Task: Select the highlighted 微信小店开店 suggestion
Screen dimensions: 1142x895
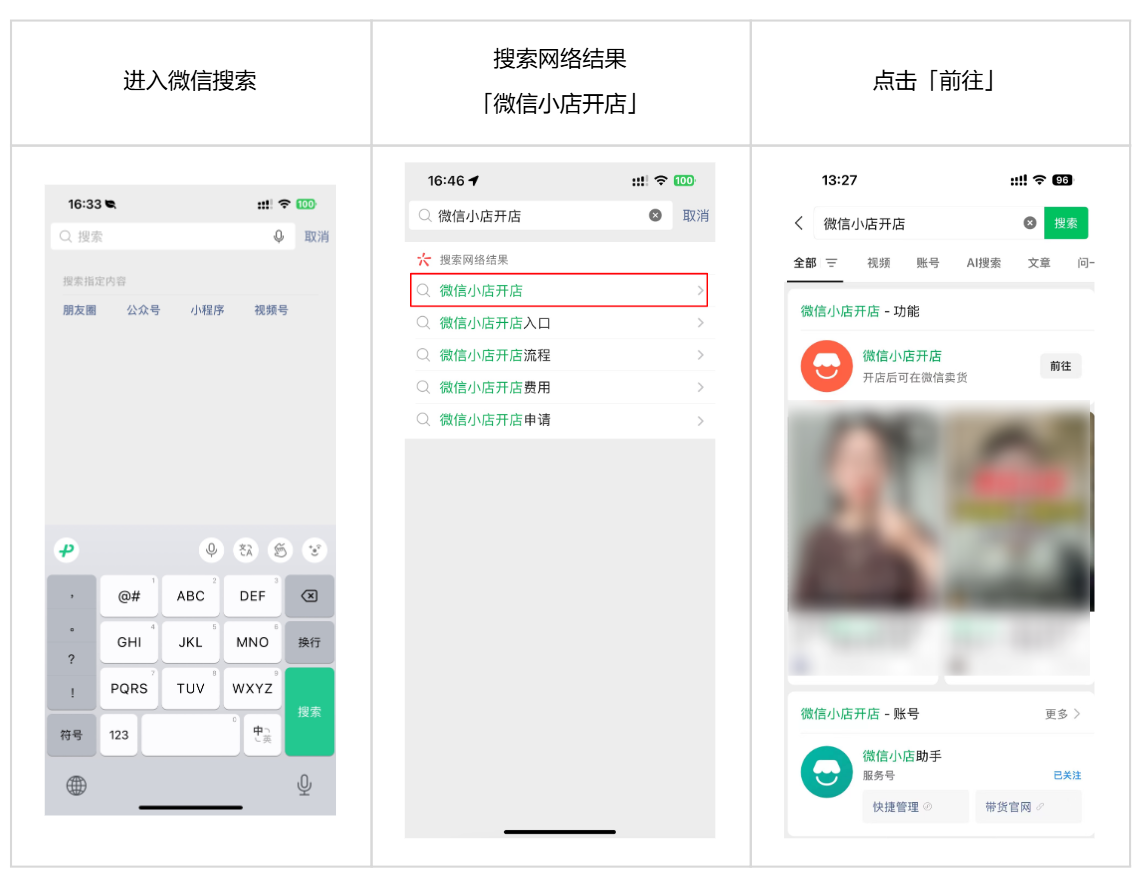Action: pyautogui.click(x=560, y=291)
